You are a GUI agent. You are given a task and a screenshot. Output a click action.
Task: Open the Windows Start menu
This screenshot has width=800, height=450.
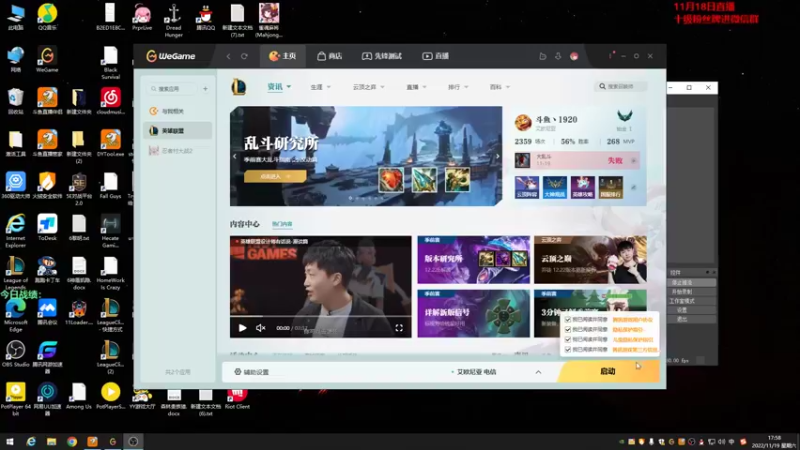(9, 442)
